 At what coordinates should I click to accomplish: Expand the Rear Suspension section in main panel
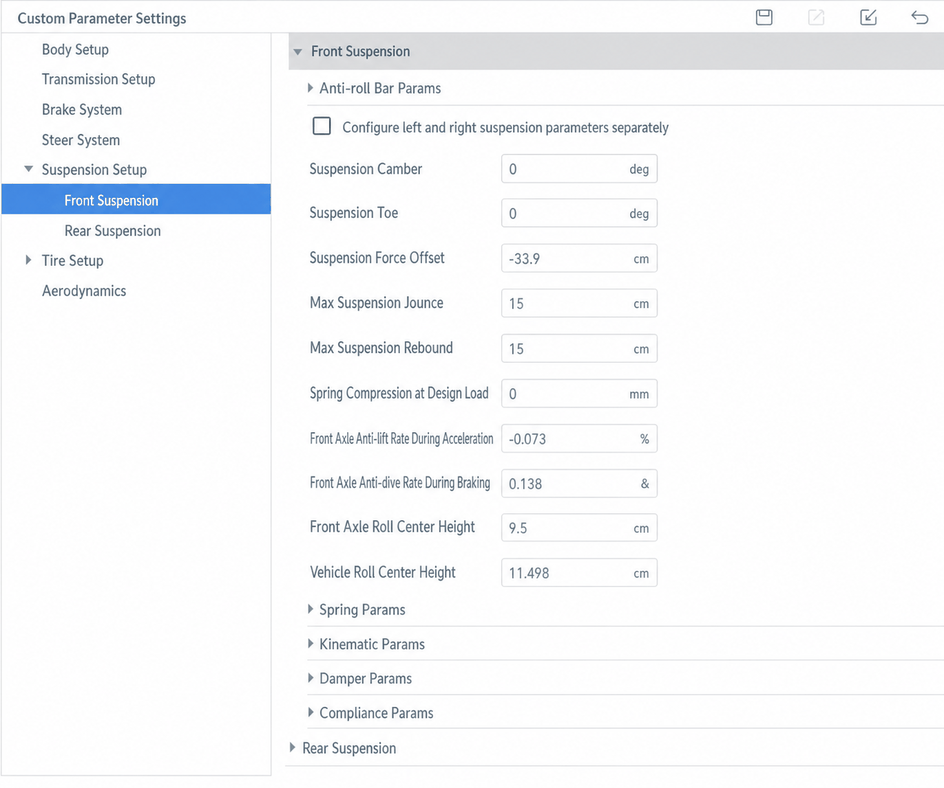pos(293,748)
